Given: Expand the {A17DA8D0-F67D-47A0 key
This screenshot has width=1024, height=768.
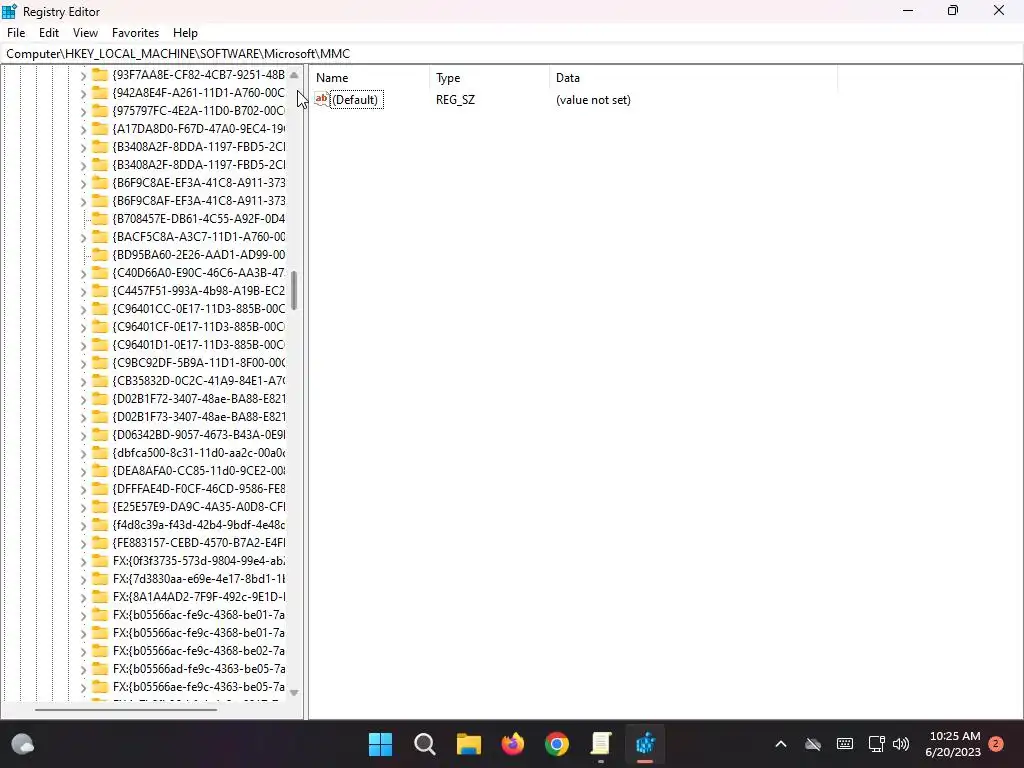Looking at the screenshot, I should click(83, 129).
